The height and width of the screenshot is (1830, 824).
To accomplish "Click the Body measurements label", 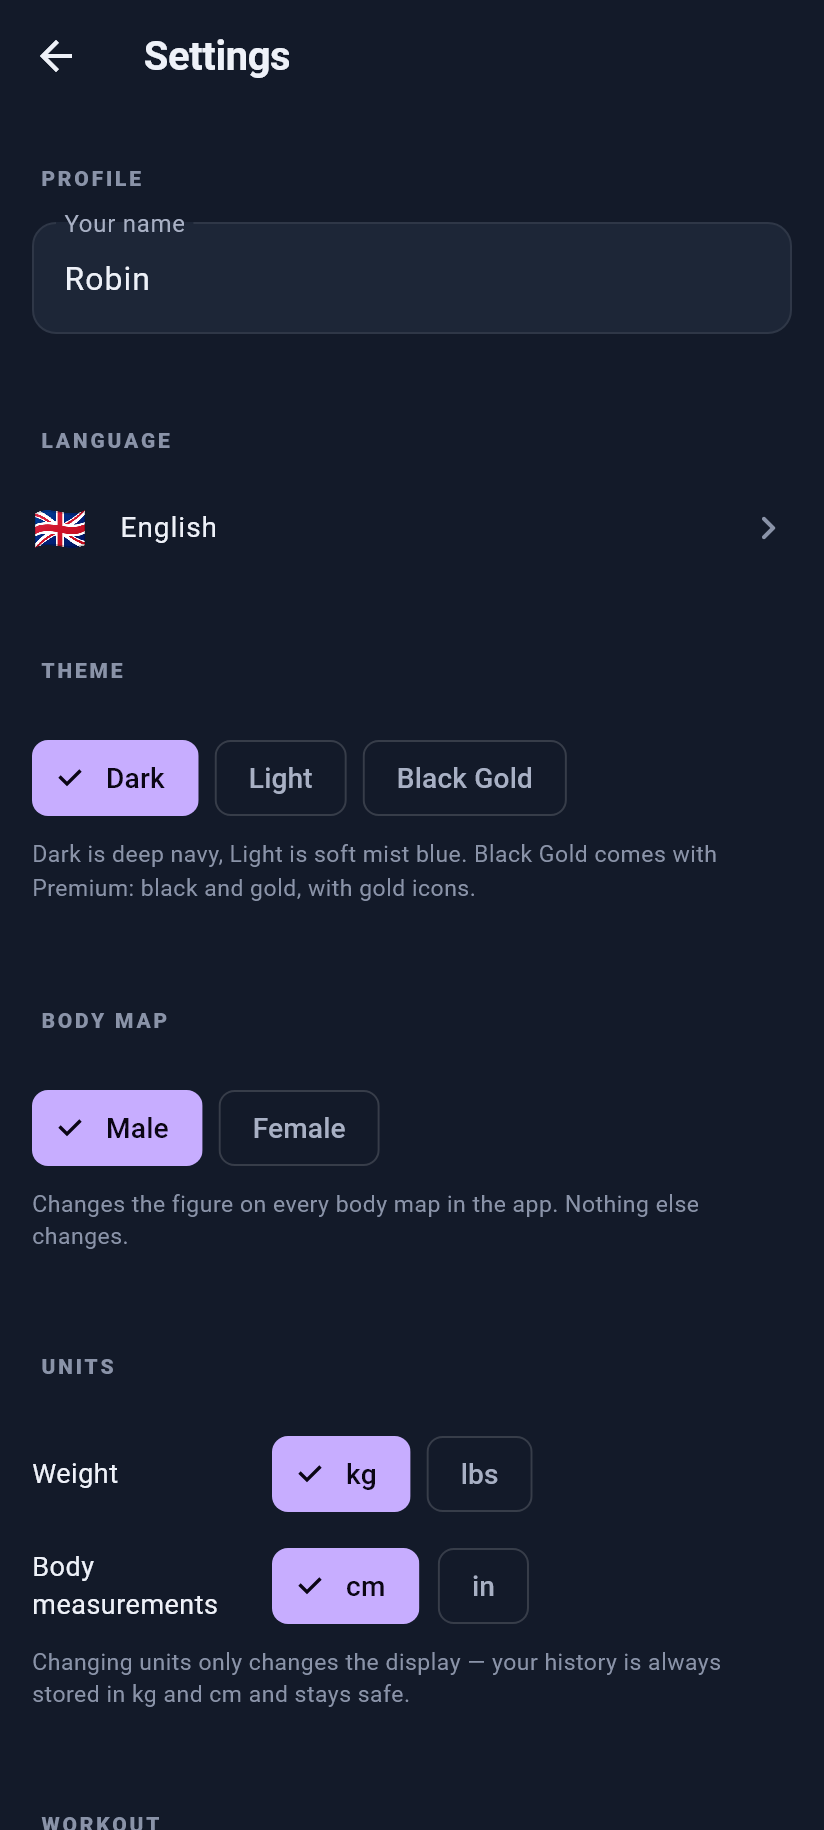I will (x=125, y=1586).
